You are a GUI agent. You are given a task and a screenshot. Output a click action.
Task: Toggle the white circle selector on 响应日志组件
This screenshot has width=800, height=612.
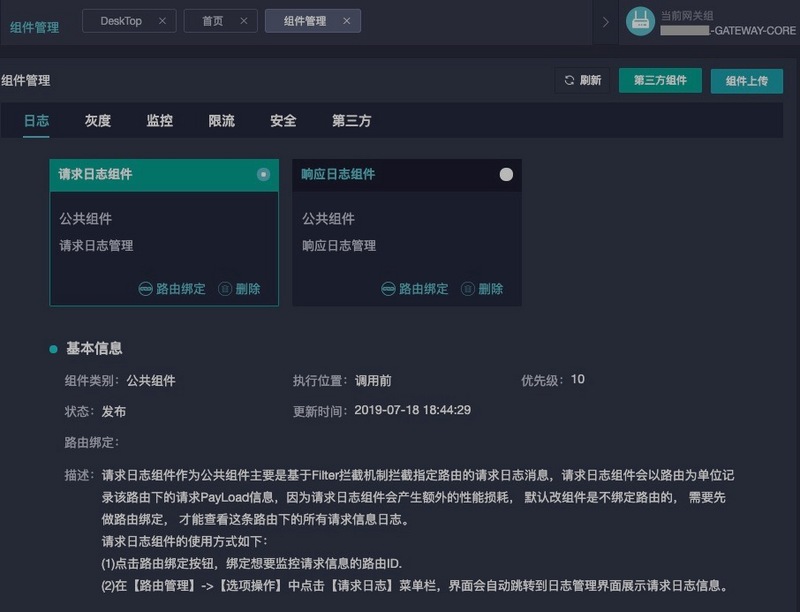506,174
